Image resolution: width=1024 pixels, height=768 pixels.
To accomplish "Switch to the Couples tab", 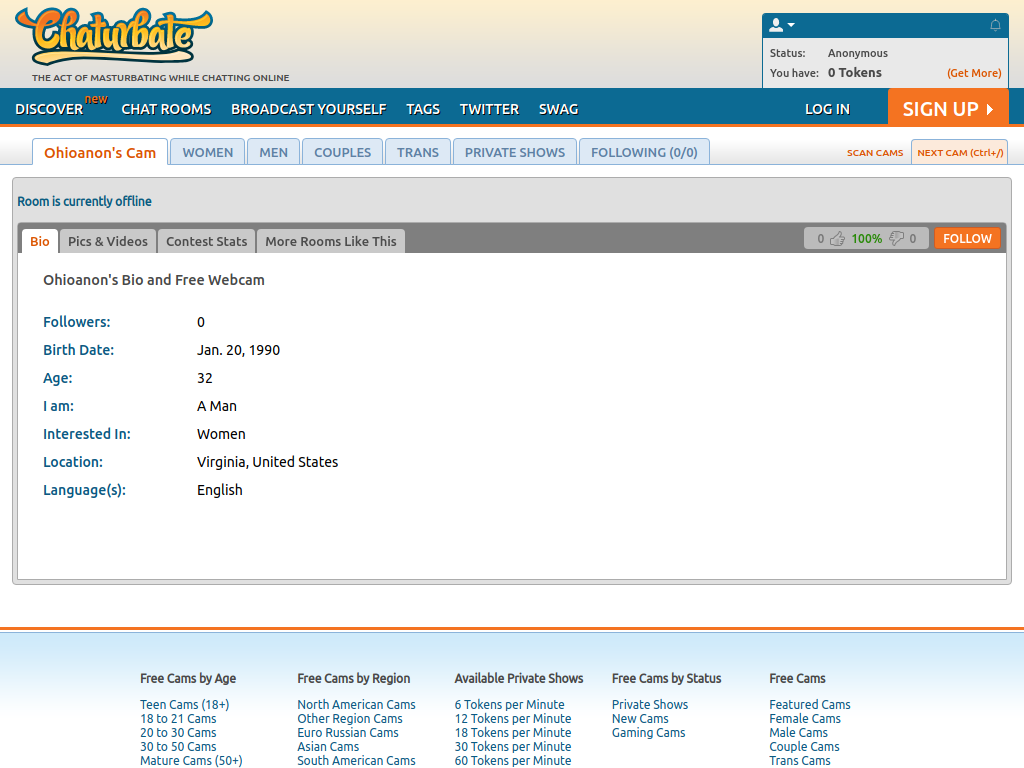I will tap(342, 152).
